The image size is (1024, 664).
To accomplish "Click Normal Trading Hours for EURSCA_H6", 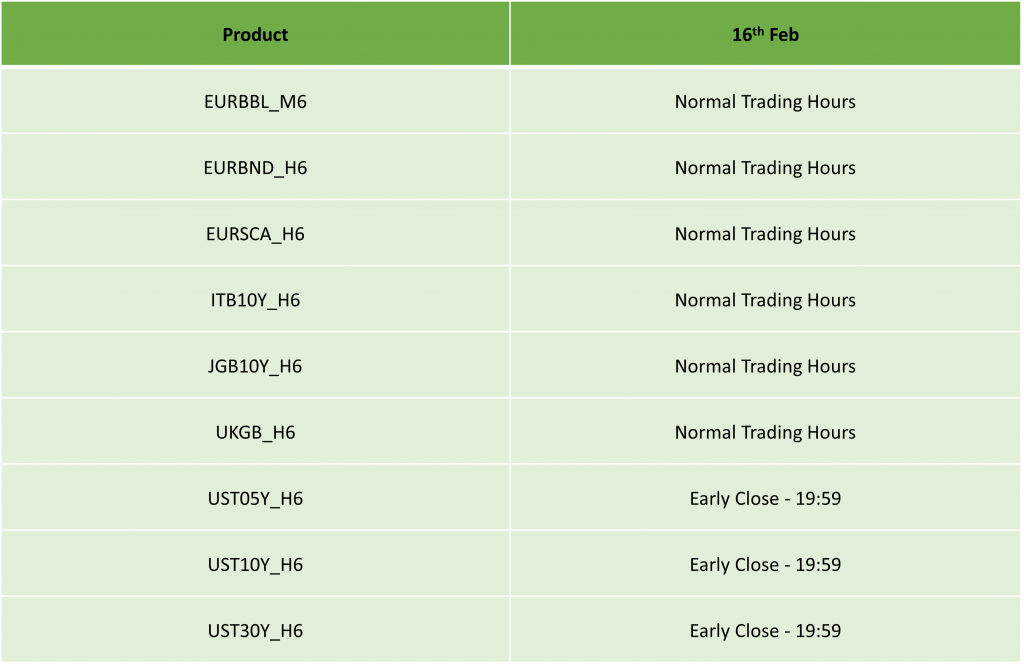I will tap(765, 234).
